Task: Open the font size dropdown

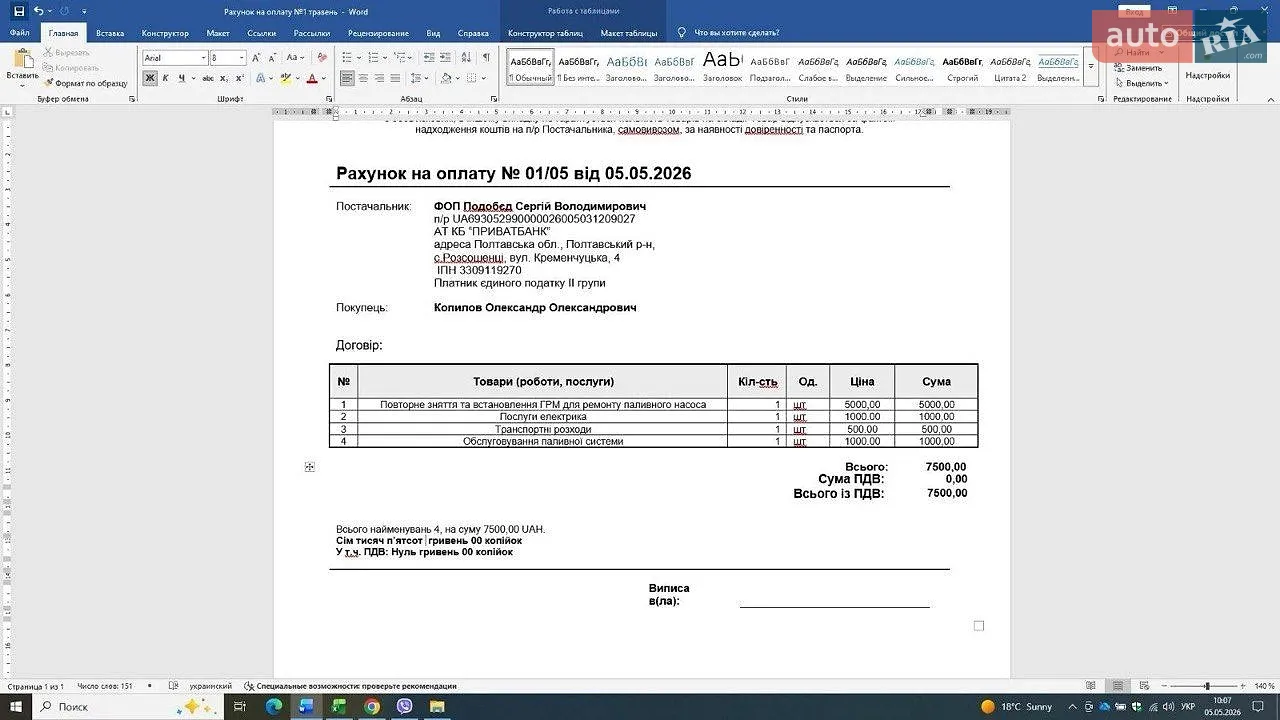Action: (x=242, y=58)
